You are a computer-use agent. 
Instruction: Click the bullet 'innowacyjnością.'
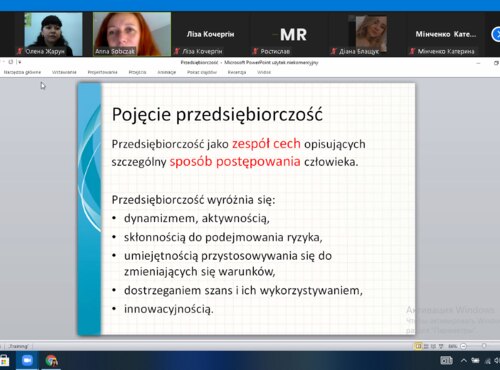pos(169,309)
